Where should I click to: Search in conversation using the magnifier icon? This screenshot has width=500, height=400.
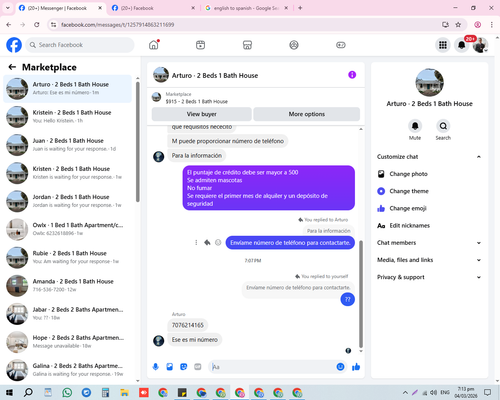pos(443,126)
